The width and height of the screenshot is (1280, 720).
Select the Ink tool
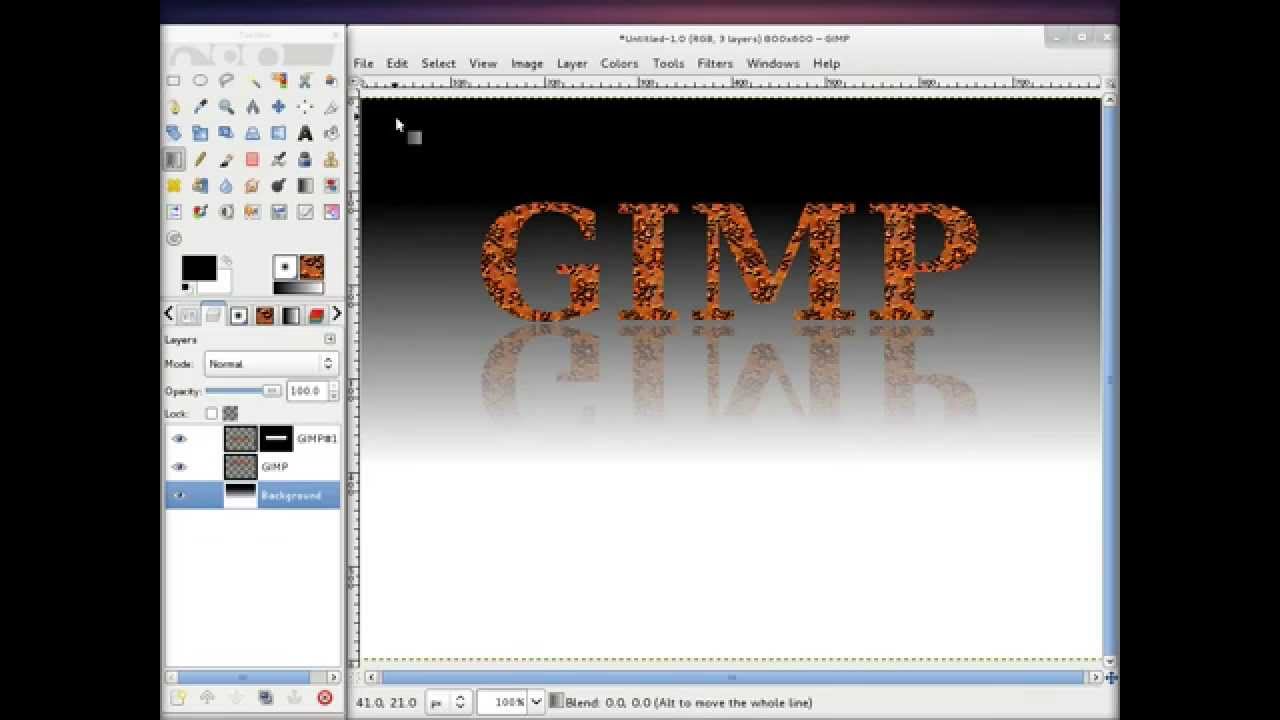pyautogui.click(x=305, y=159)
